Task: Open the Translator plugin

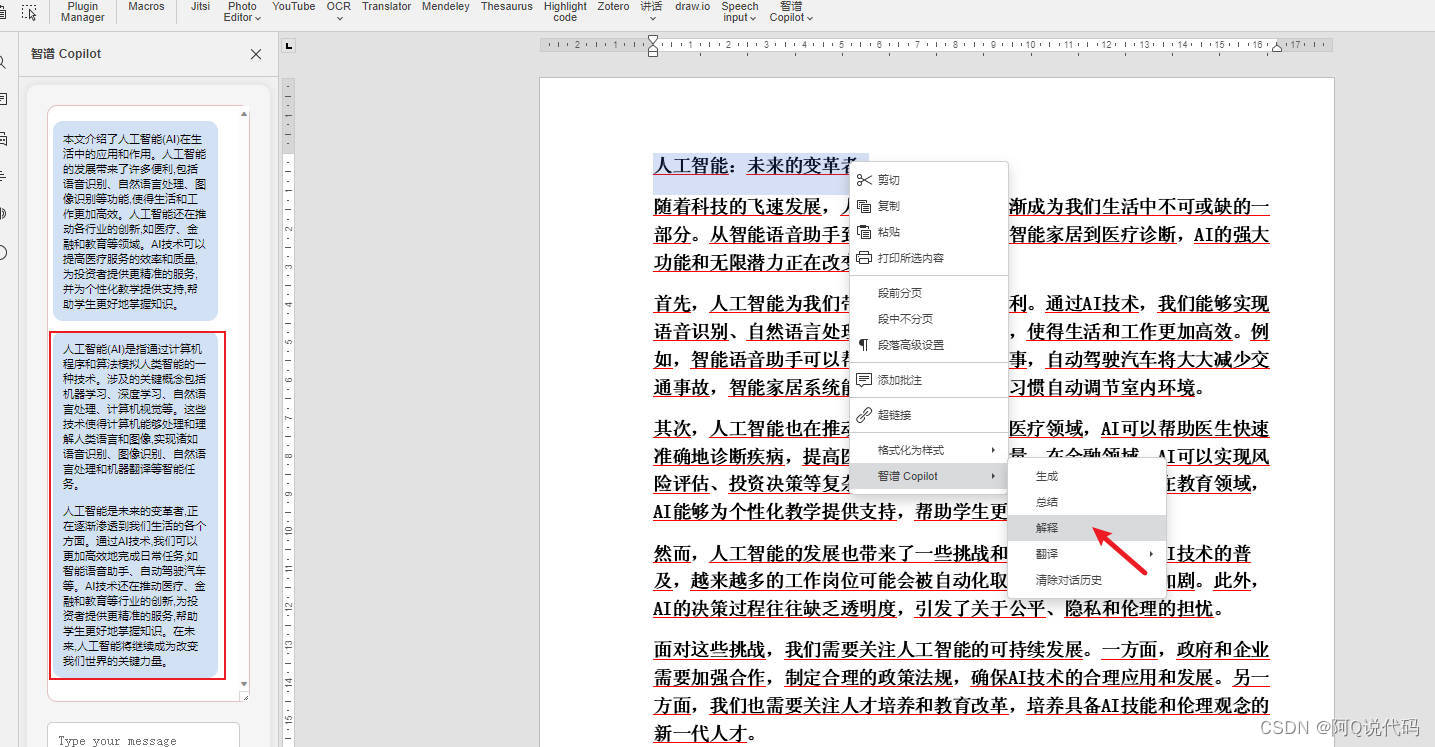Action: click(x=386, y=7)
